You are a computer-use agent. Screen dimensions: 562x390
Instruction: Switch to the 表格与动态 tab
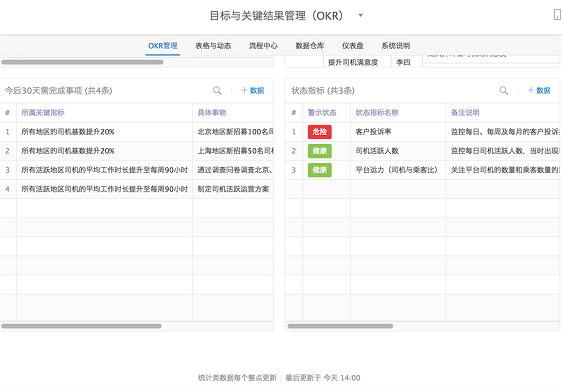pyautogui.click(x=213, y=46)
